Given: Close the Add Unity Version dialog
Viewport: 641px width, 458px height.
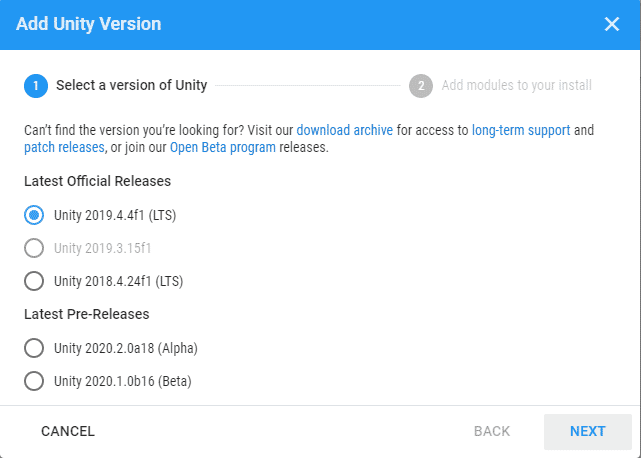Looking at the screenshot, I should tap(612, 24).
